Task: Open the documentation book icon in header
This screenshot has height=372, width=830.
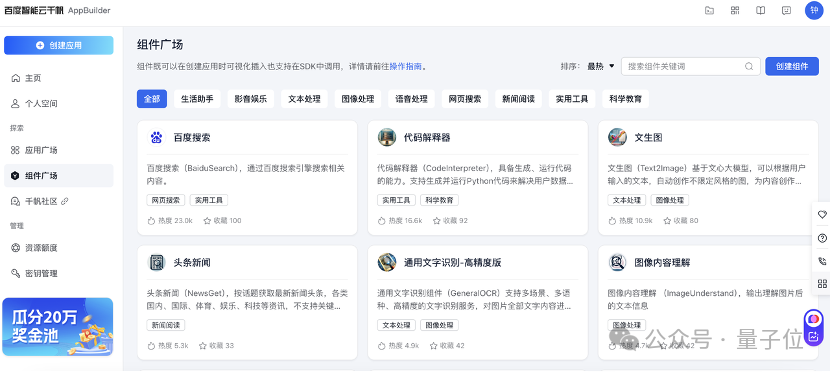Action: (761, 11)
